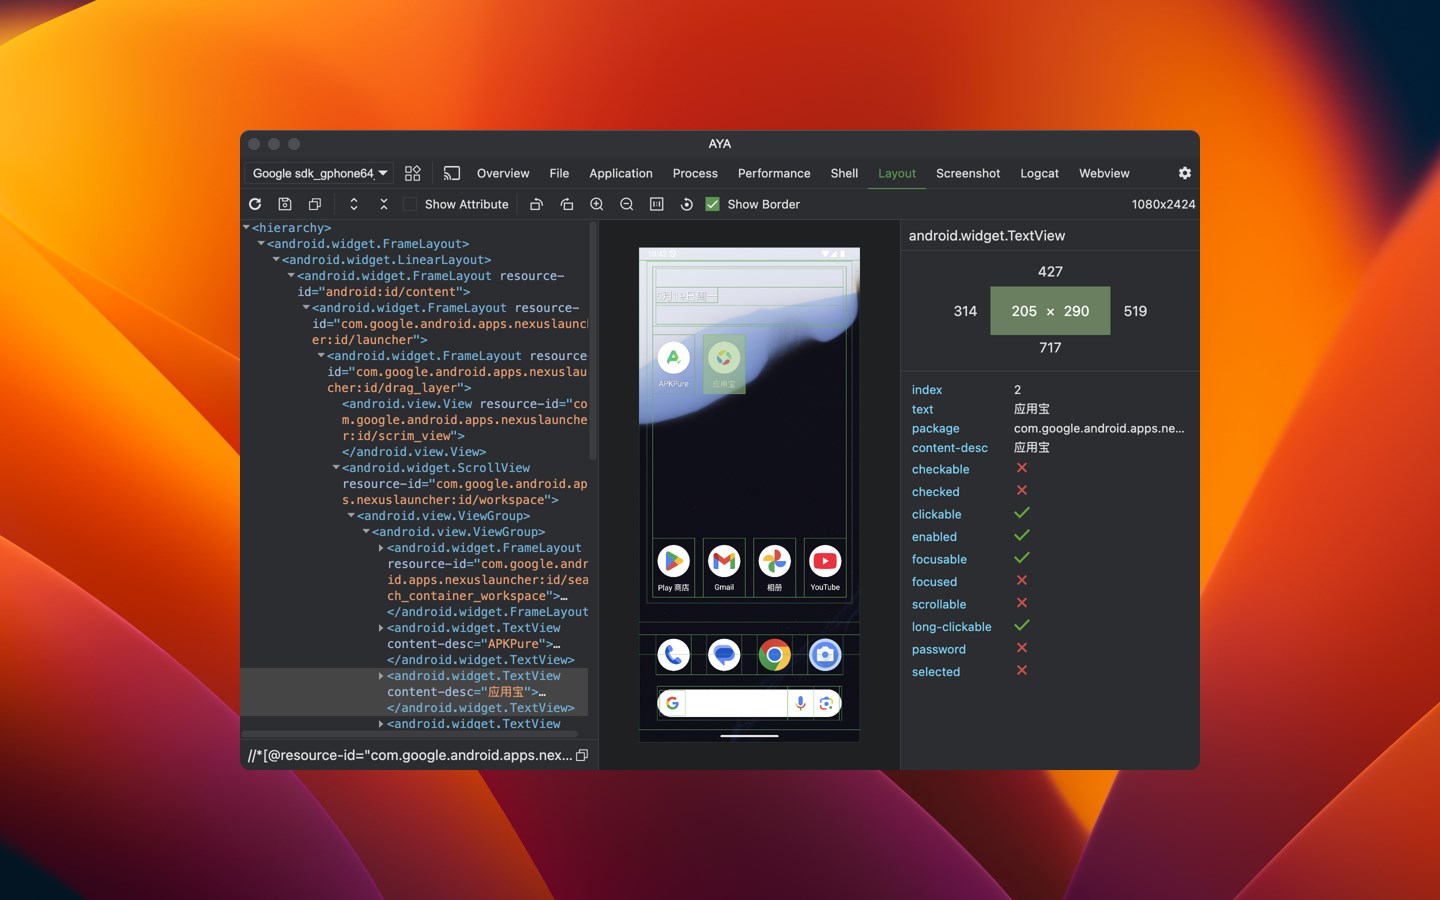Open the Shell tab
1440x900 pixels.
[x=844, y=173]
